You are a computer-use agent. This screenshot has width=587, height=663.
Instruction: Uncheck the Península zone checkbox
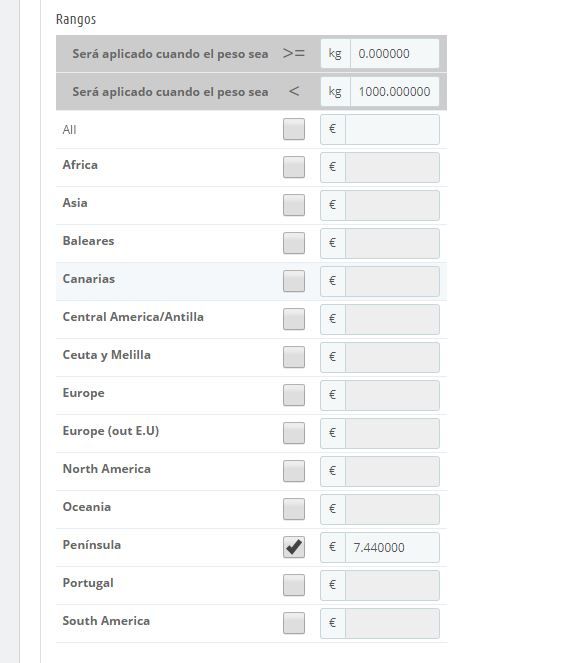[294, 547]
